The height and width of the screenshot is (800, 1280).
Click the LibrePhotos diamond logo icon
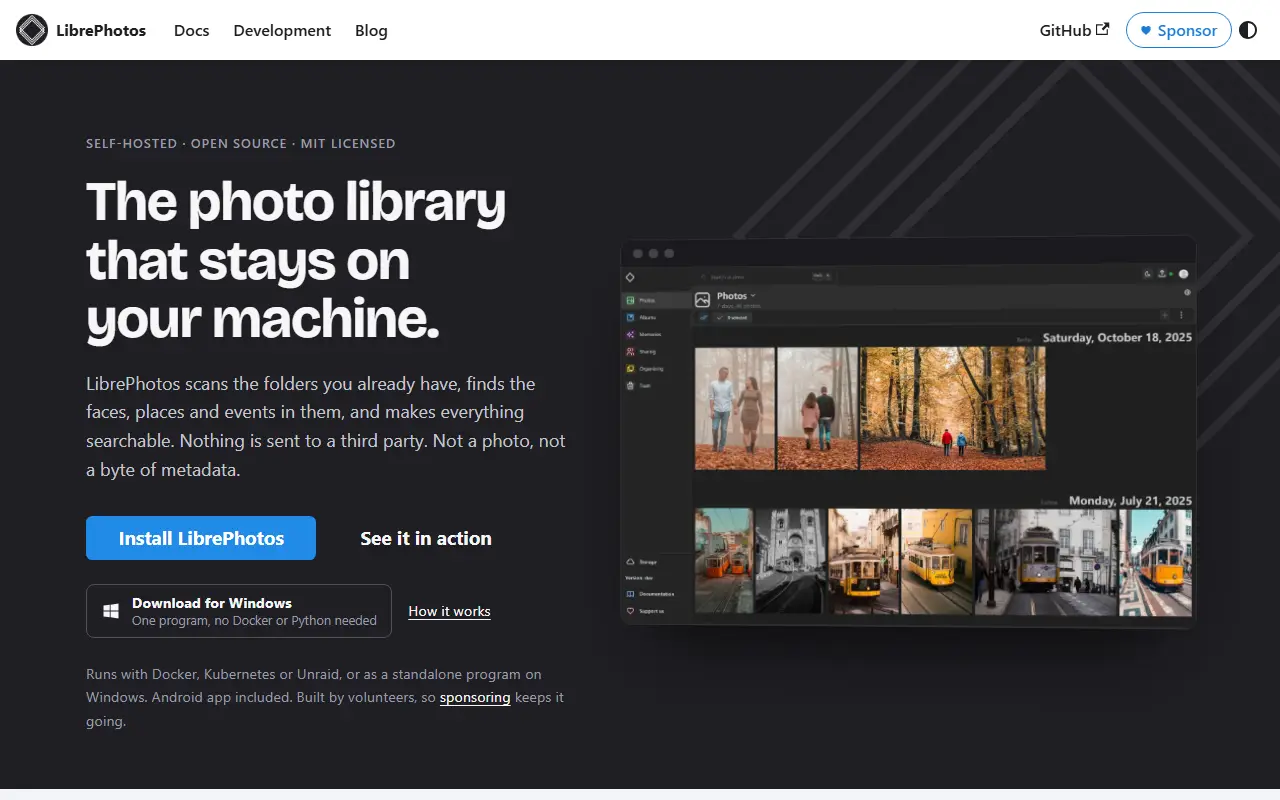pos(32,30)
